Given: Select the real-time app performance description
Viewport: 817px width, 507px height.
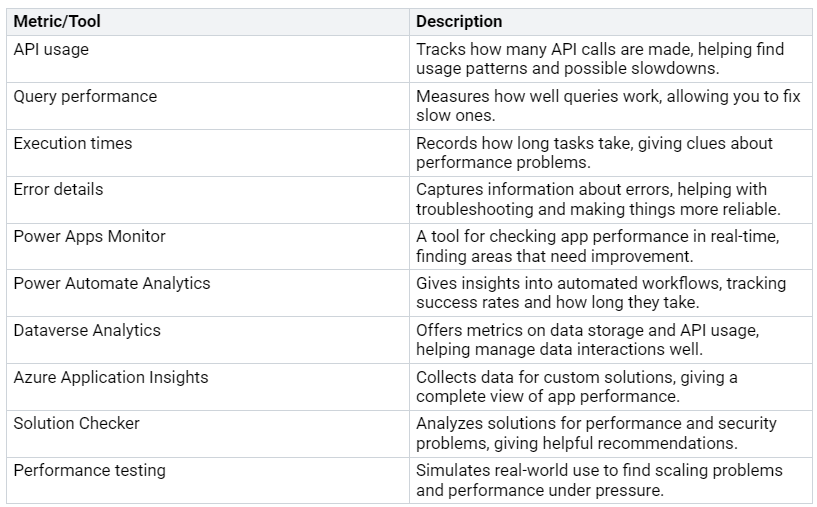Looking at the screenshot, I should 596,246.
